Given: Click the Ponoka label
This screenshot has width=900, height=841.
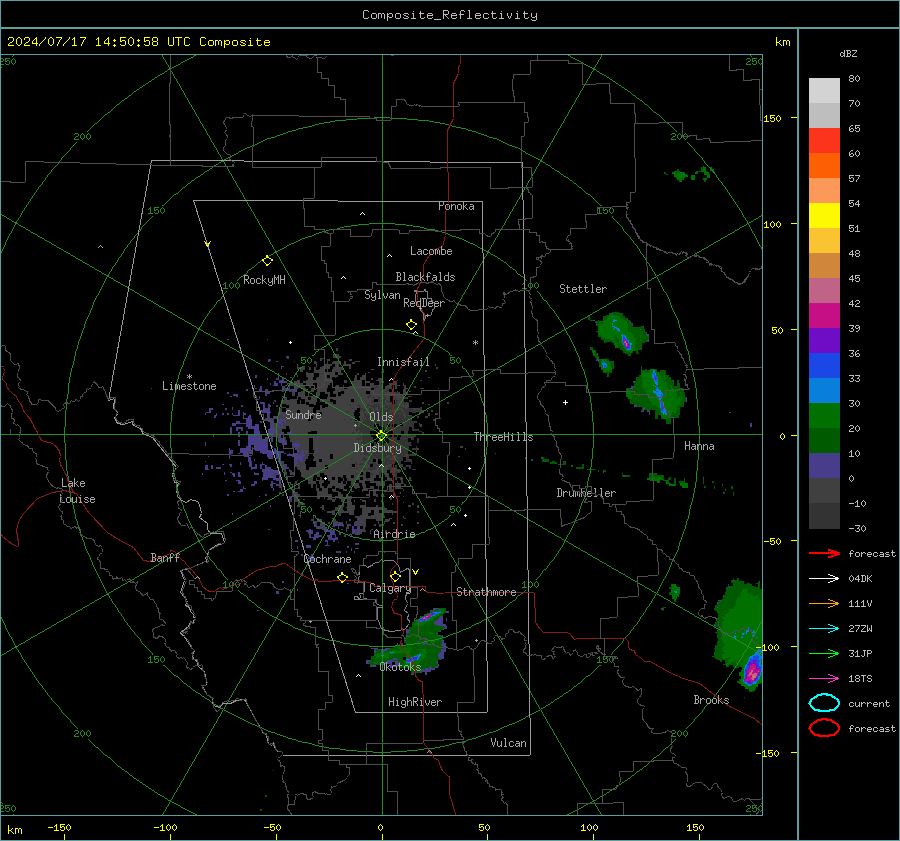Looking at the screenshot, I should tap(456, 206).
